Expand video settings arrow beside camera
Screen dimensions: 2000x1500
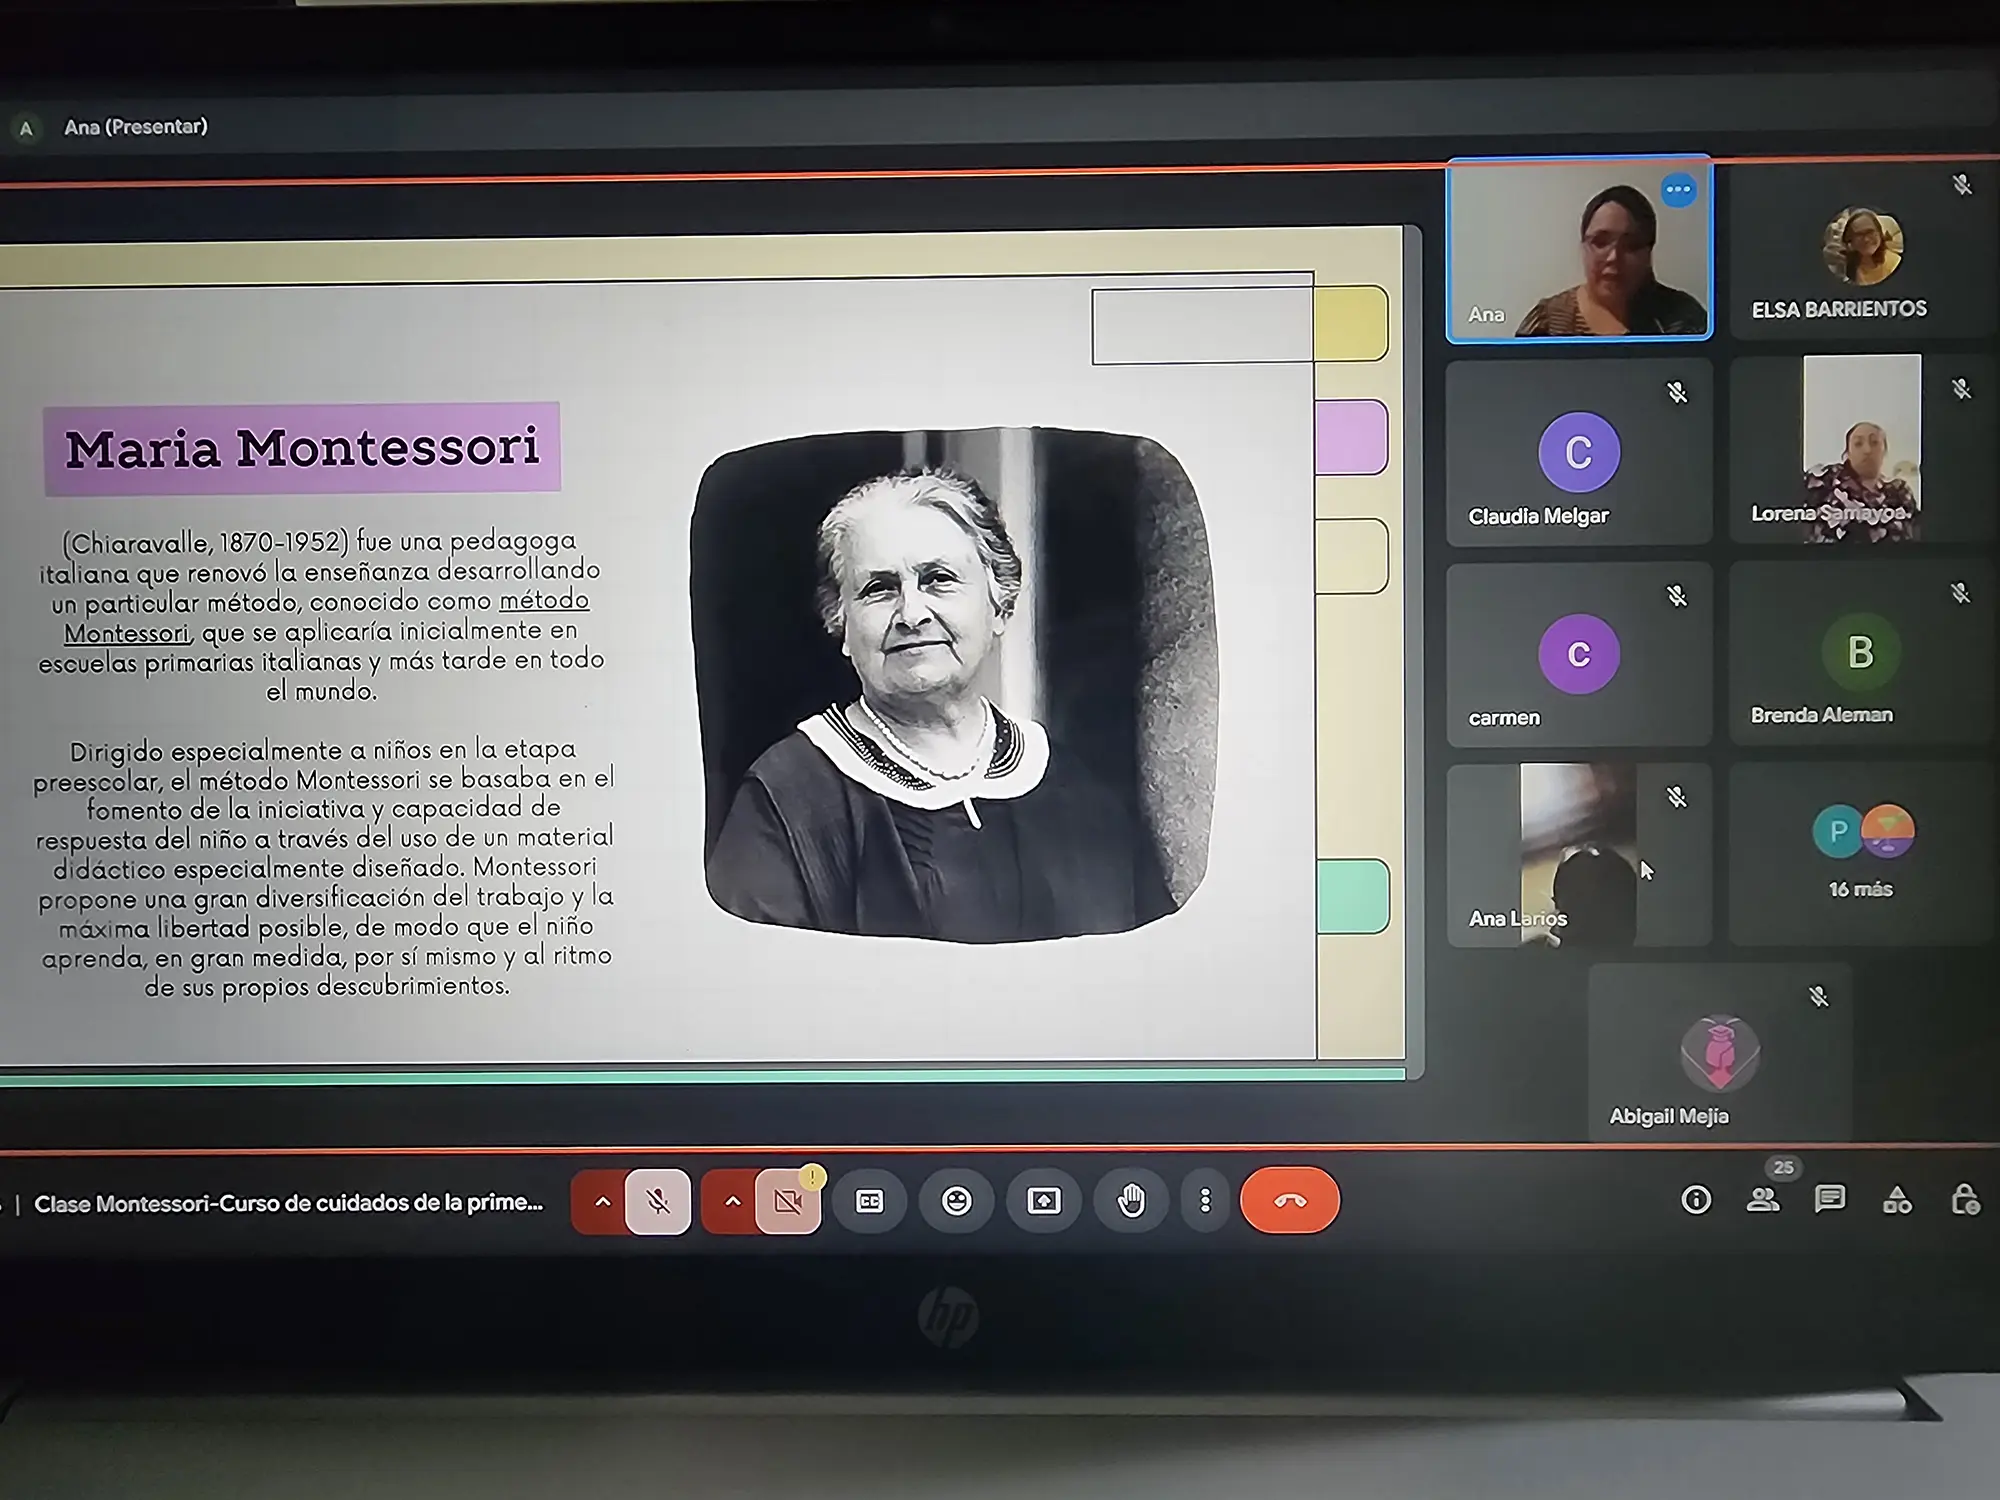pyautogui.click(x=732, y=1201)
